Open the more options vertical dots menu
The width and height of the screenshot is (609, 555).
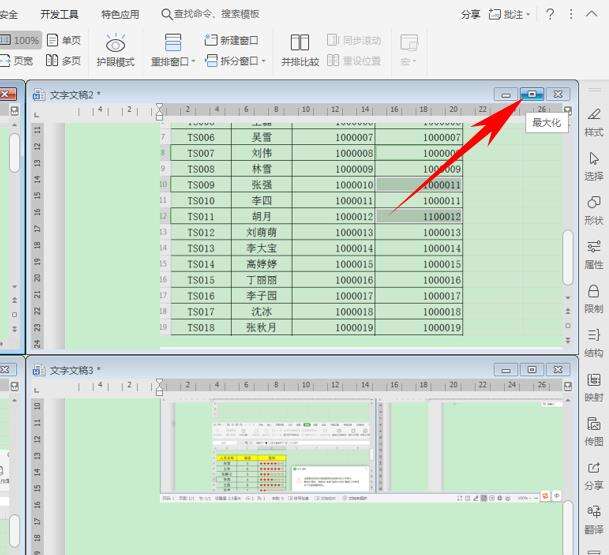(571, 15)
